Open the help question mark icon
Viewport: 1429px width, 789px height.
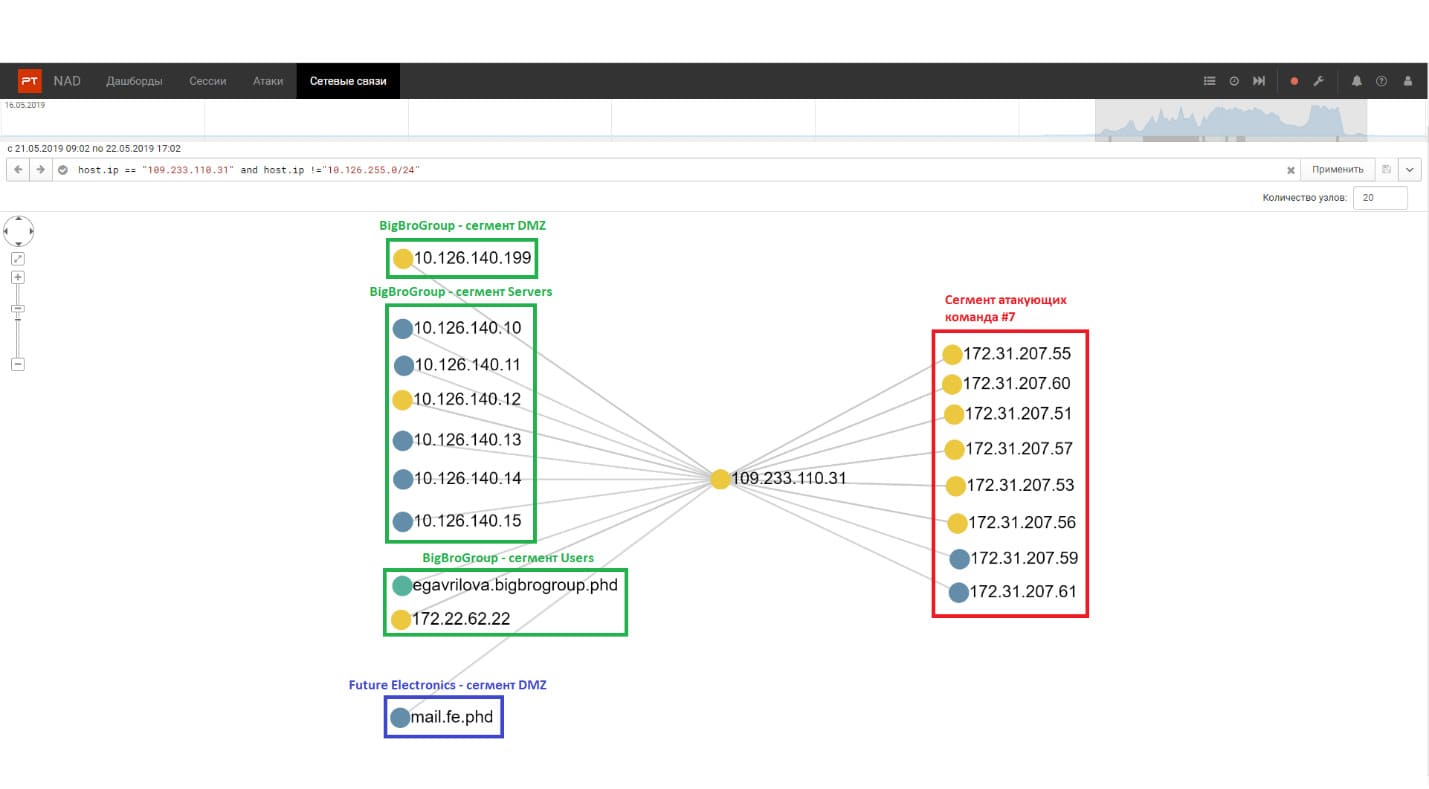[1382, 81]
